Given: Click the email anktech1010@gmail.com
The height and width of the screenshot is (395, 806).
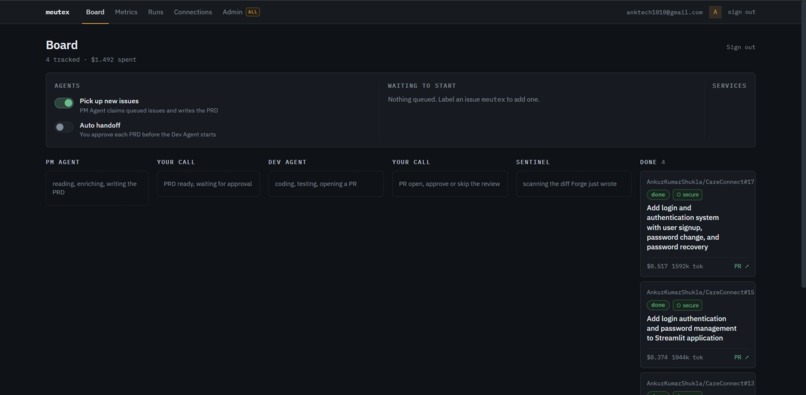Looking at the screenshot, I should (x=664, y=12).
